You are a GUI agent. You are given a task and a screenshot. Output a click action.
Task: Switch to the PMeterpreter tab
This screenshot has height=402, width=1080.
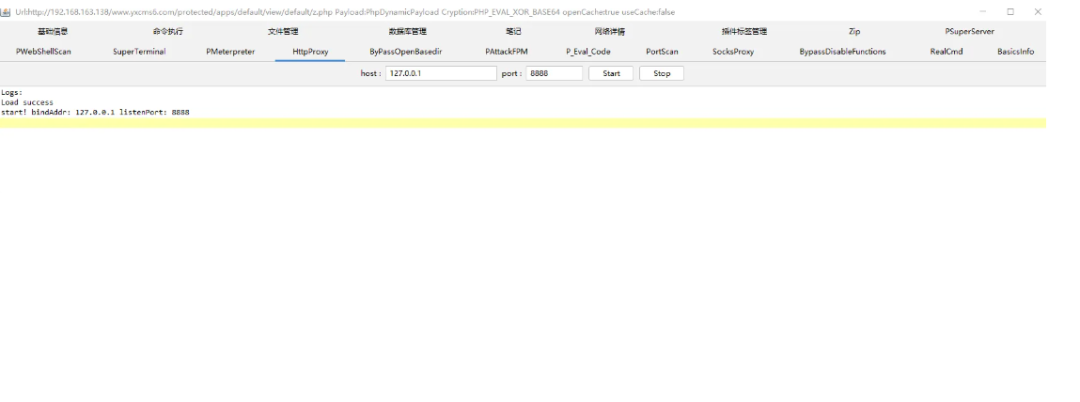click(230, 52)
